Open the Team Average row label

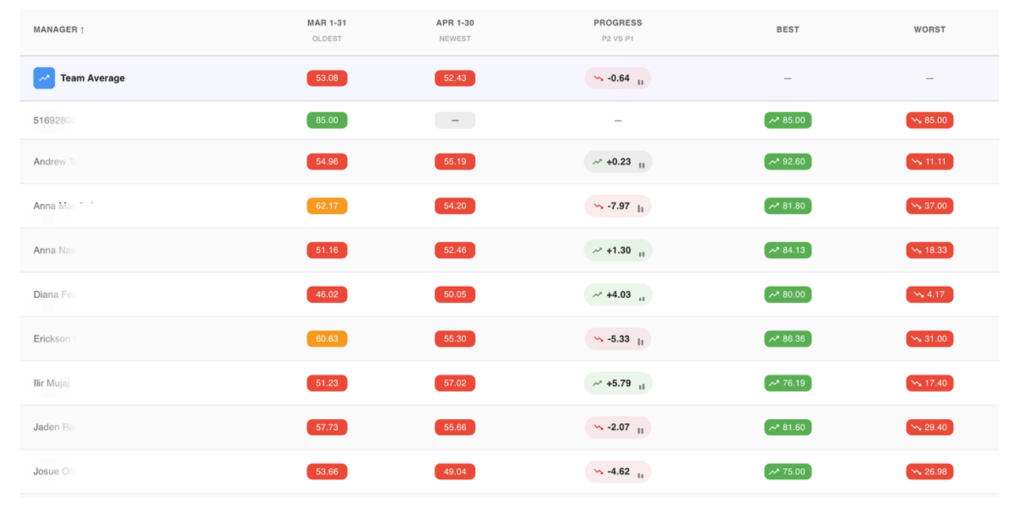[93, 78]
